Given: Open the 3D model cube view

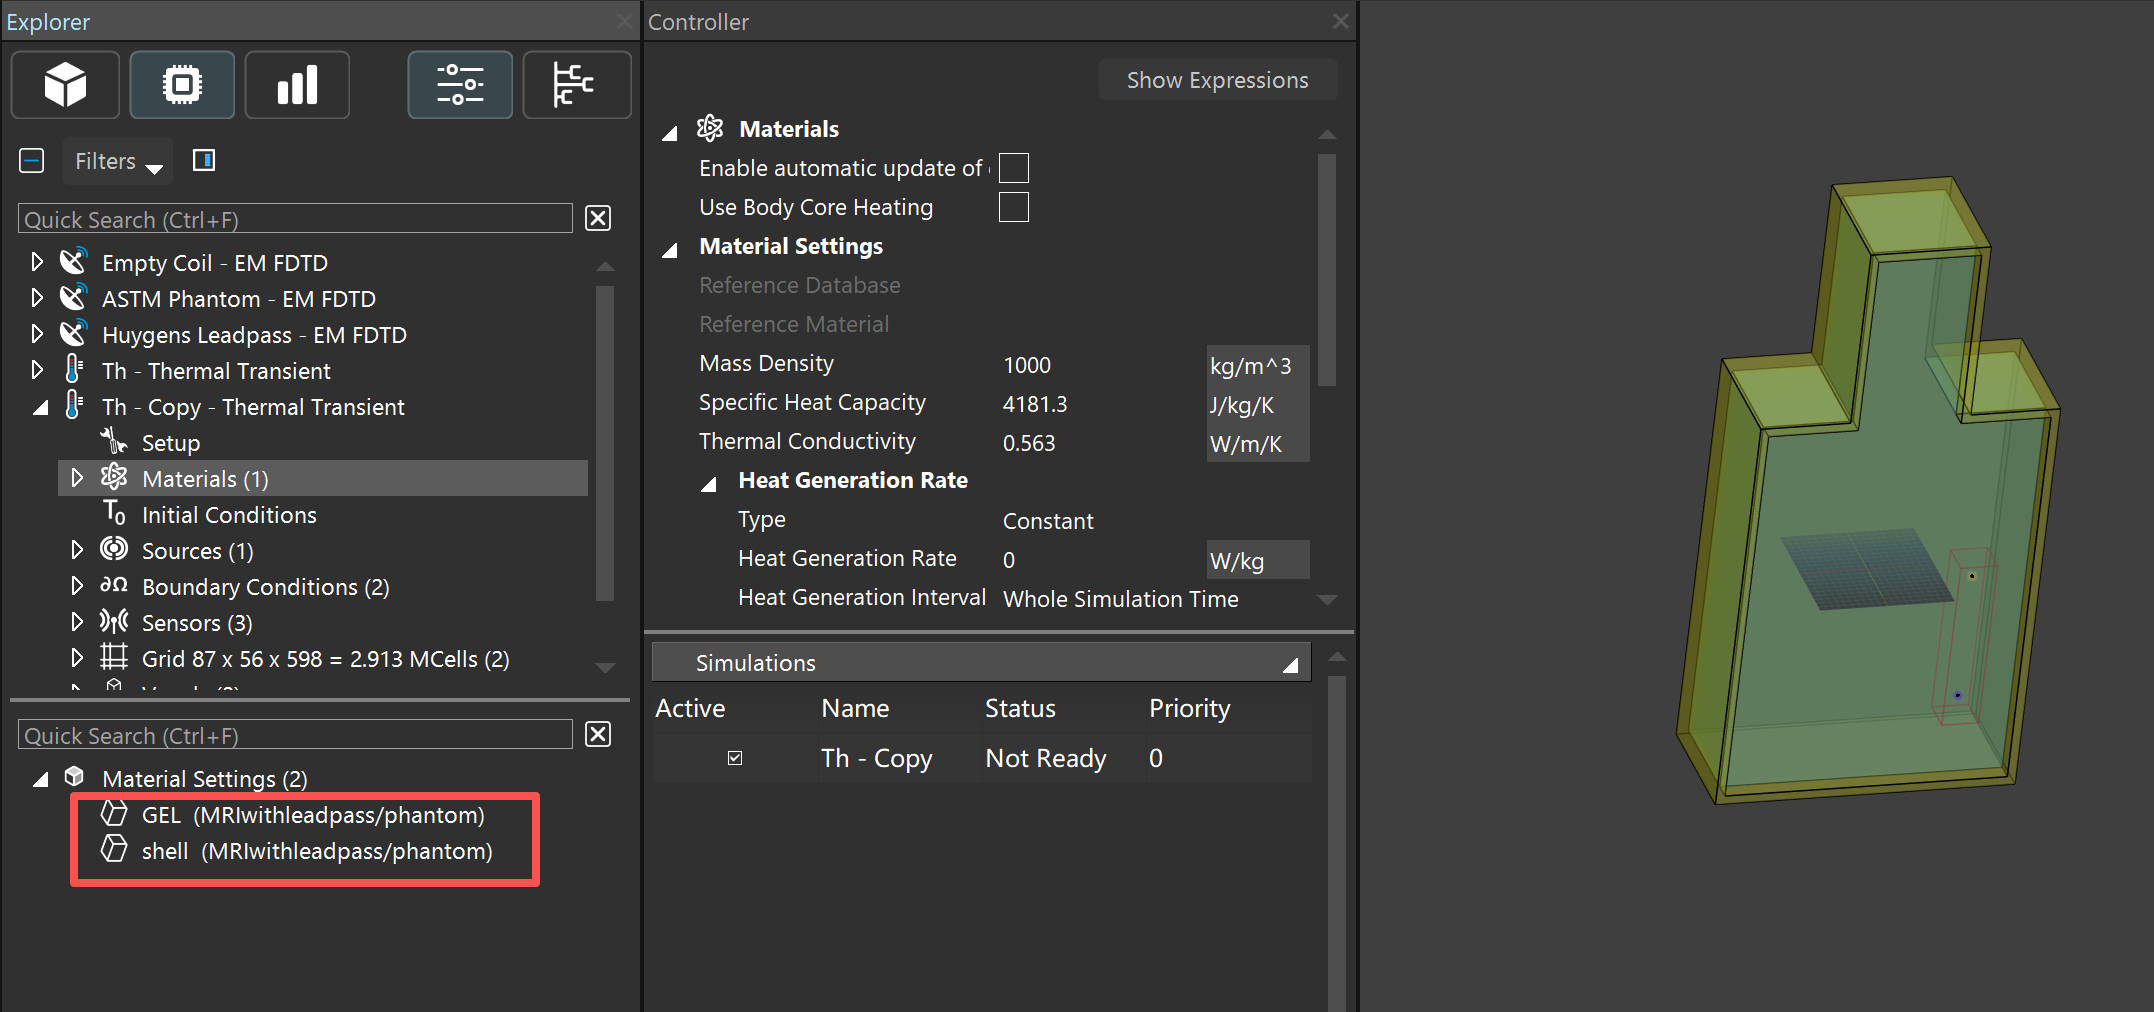Looking at the screenshot, I should click(65, 85).
